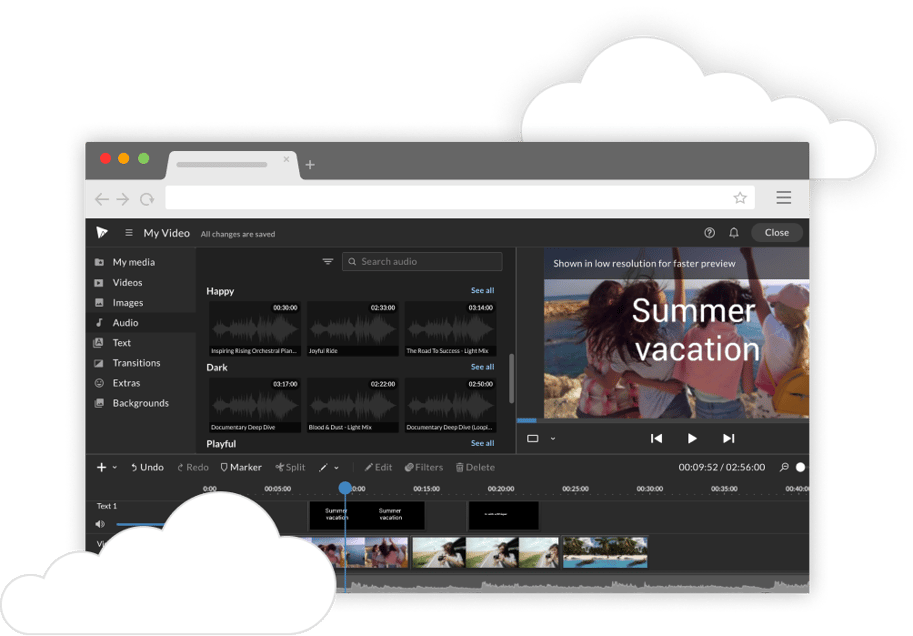Click the notifications bell

point(734,232)
